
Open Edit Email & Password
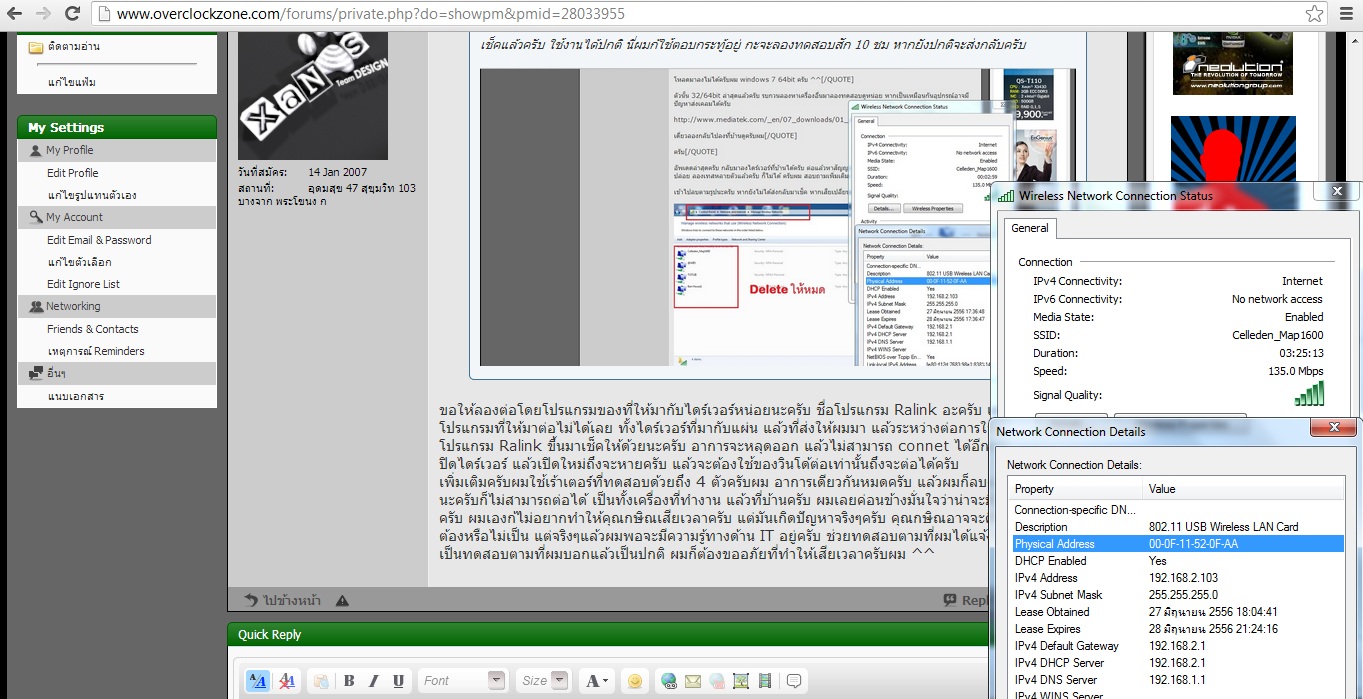coord(99,240)
